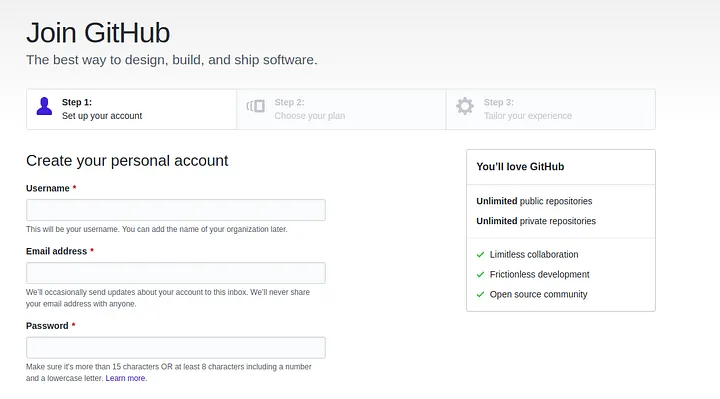720x399 pixels.
Task: Click the Password label
Action: [47, 326]
